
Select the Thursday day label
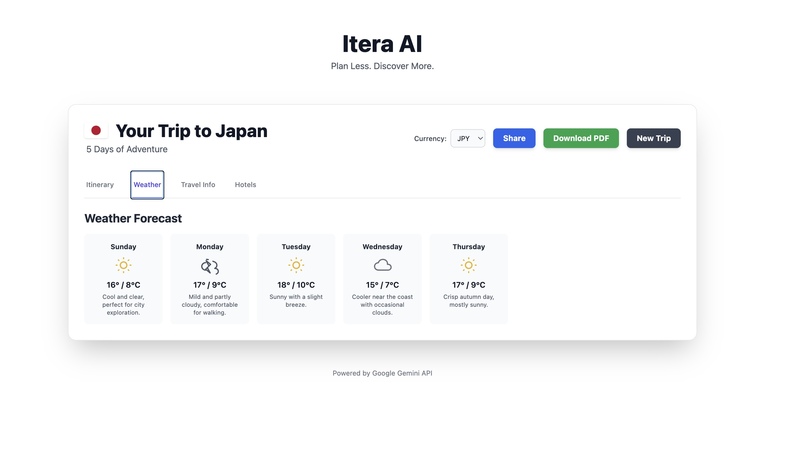tap(468, 247)
